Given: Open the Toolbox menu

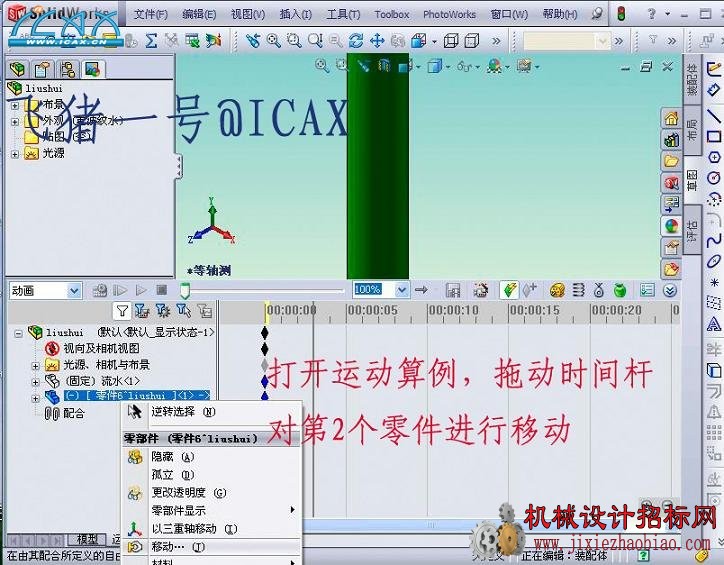Looking at the screenshot, I should tap(392, 14).
